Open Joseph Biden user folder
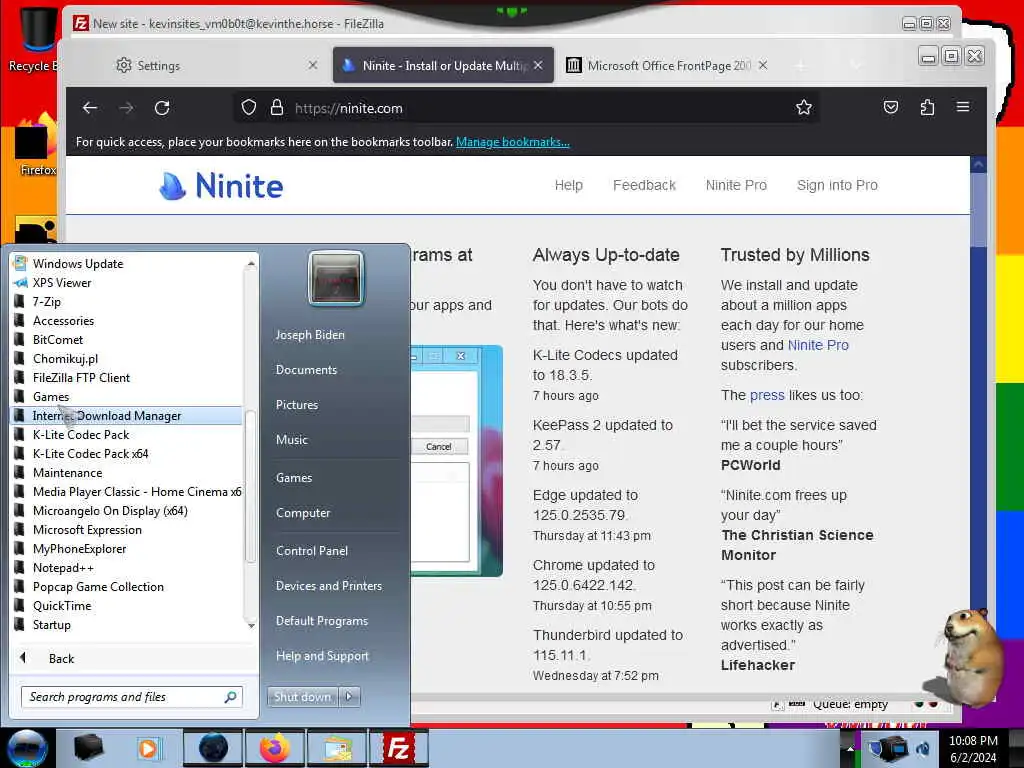Screen dimensions: 1024x768 [310, 335]
